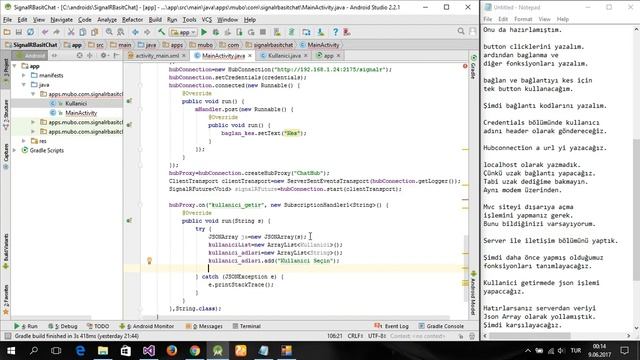Click the Copy toolbar icon
Screen dimensions: 640x360
point(82,32)
